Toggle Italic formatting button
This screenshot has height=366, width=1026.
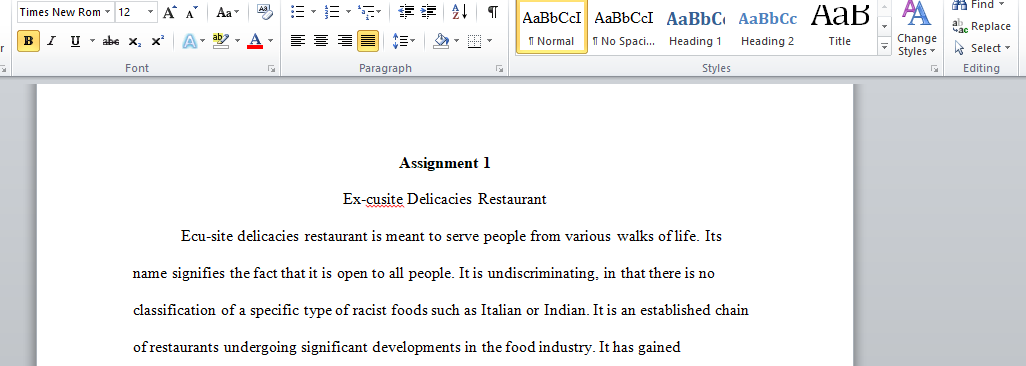coord(52,41)
